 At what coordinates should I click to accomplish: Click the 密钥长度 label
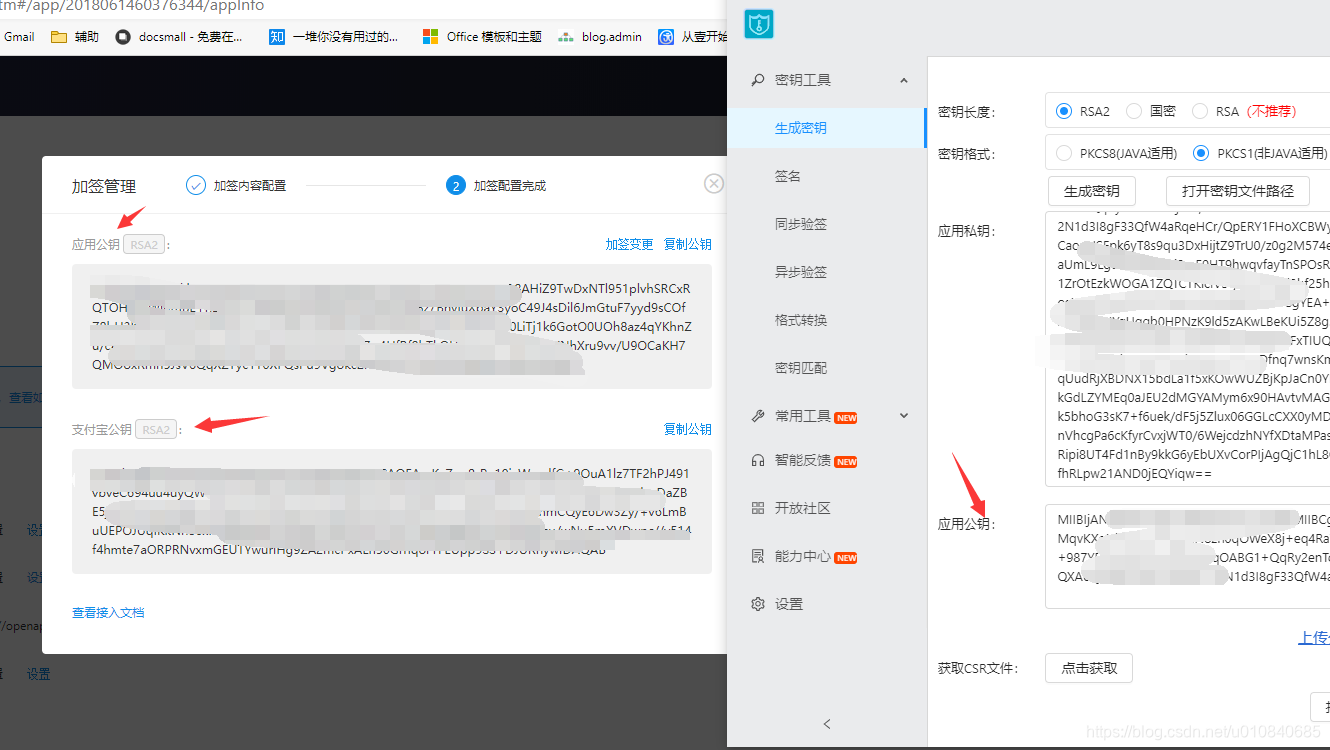[x=967, y=112]
